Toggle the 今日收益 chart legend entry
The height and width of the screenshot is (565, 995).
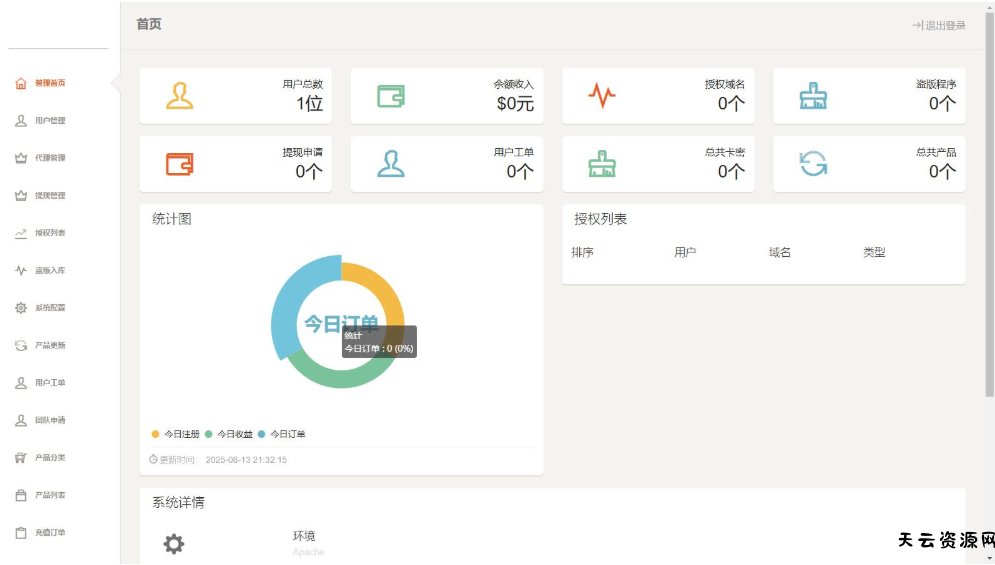coord(234,434)
